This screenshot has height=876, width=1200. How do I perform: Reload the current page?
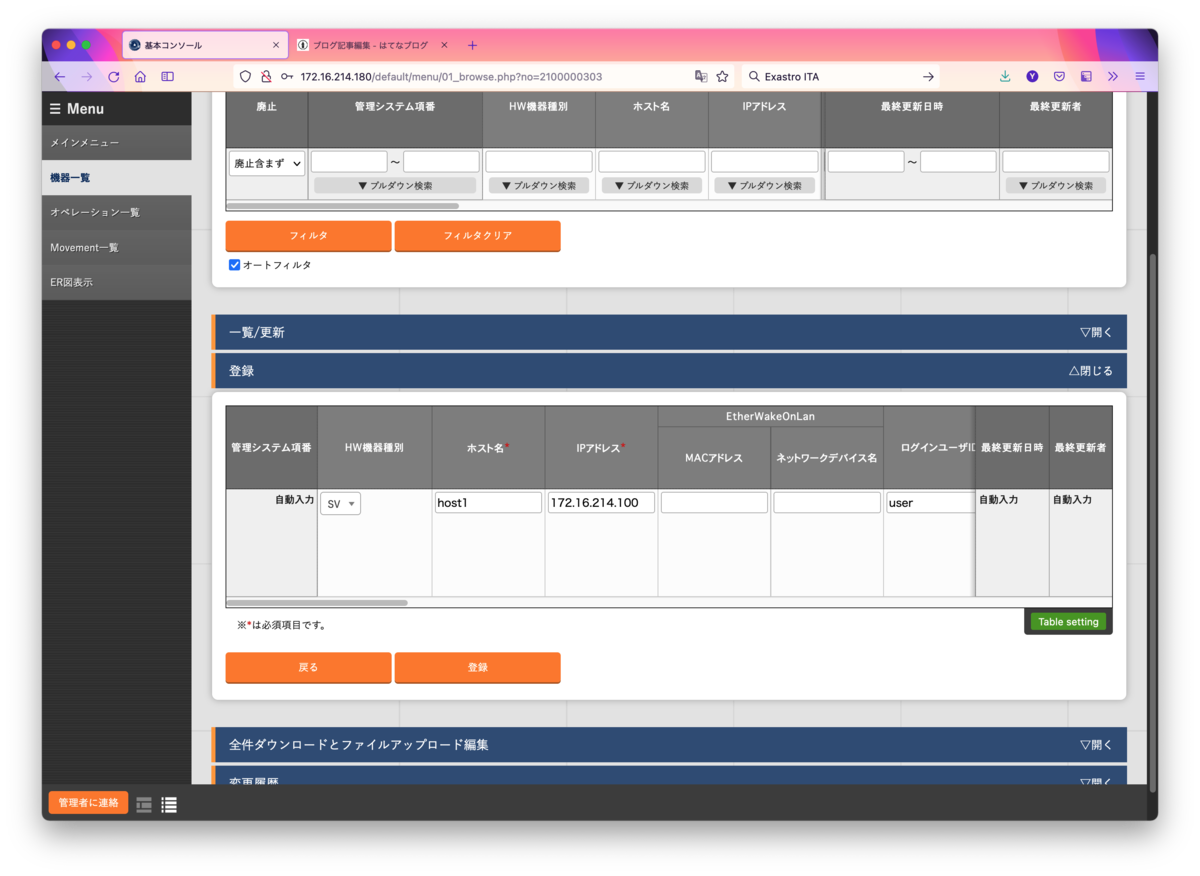pyautogui.click(x=114, y=76)
